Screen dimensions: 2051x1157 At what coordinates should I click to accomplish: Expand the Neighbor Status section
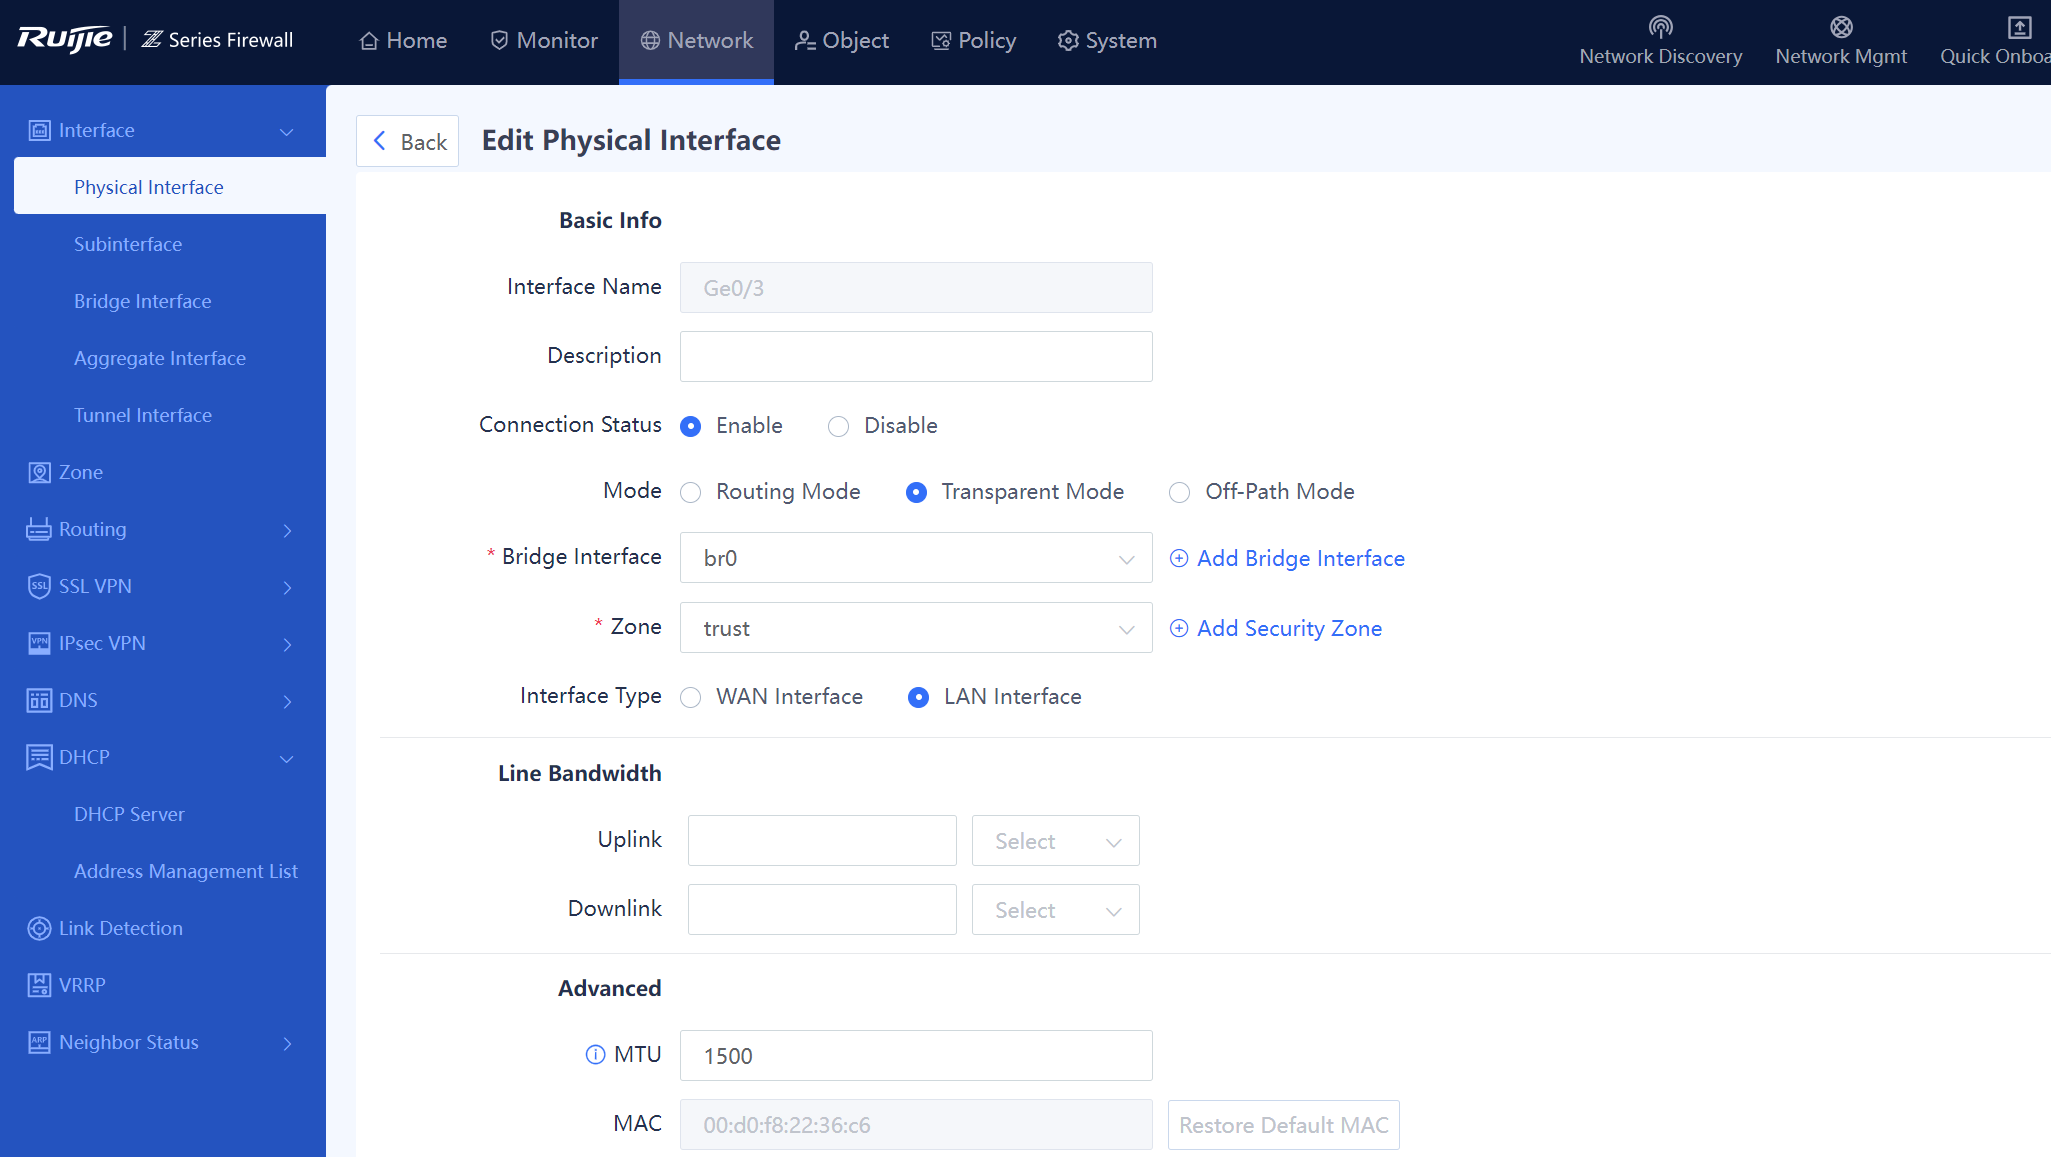point(287,1043)
